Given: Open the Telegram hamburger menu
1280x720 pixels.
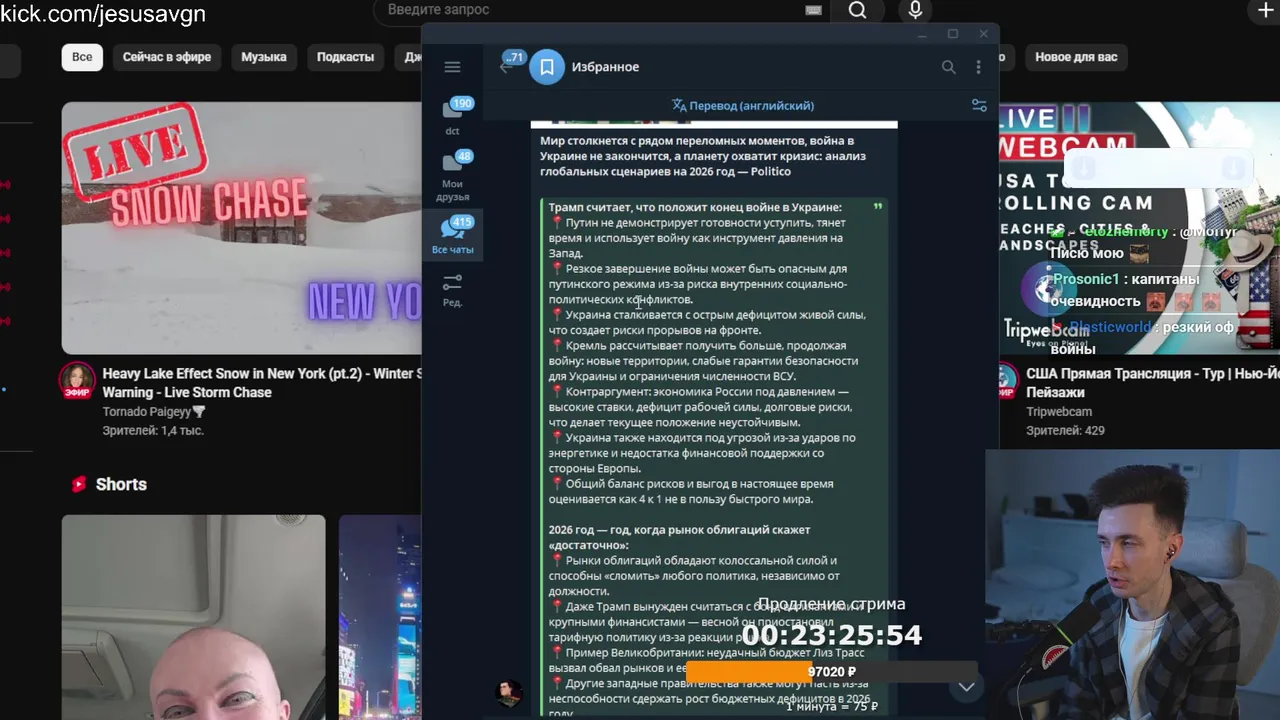Looking at the screenshot, I should [452, 67].
